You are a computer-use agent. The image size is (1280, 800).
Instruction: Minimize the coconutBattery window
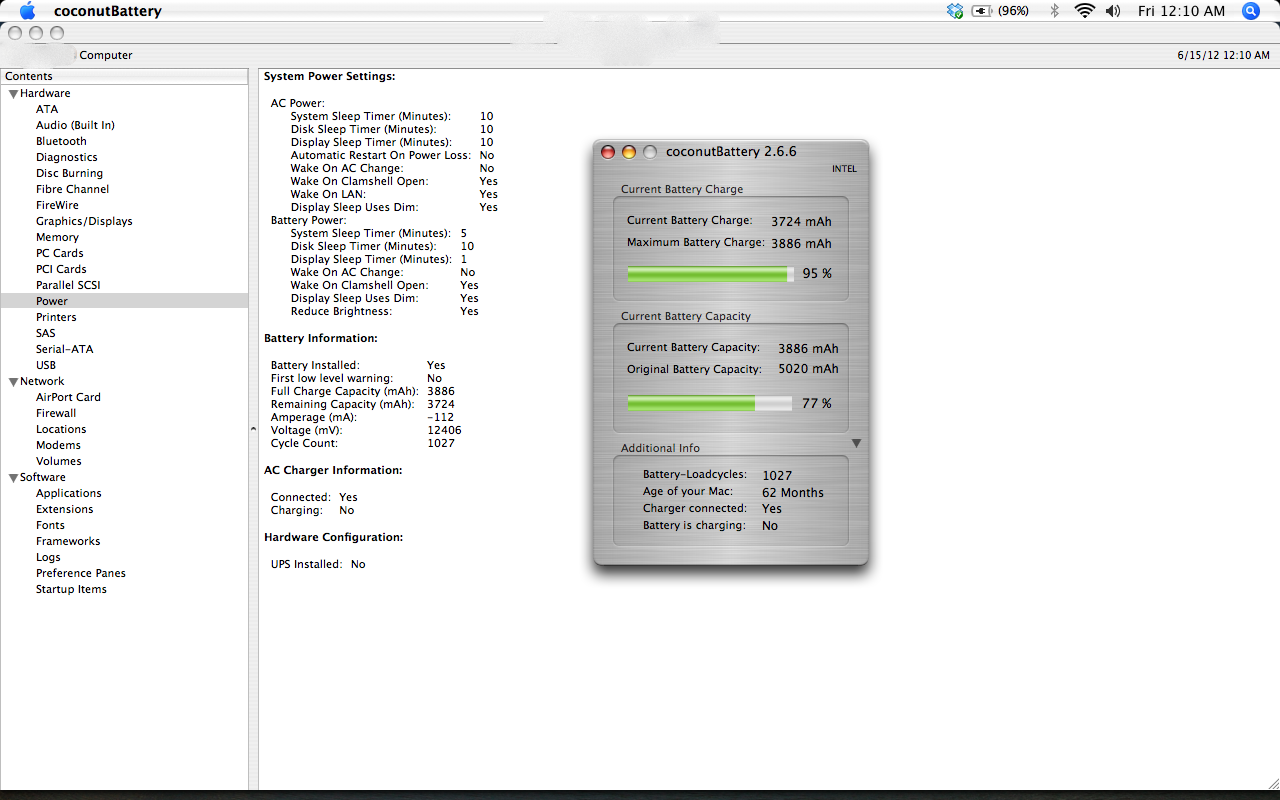(629, 152)
